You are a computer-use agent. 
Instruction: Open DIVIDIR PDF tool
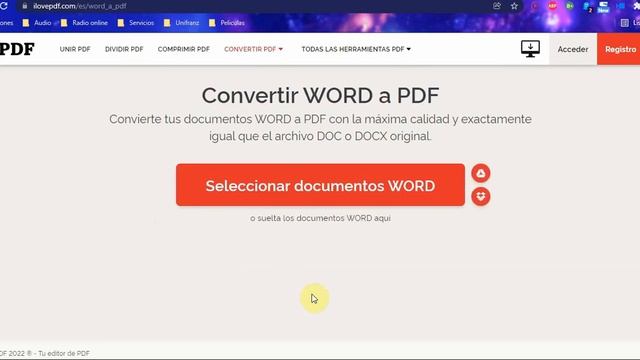pos(124,49)
